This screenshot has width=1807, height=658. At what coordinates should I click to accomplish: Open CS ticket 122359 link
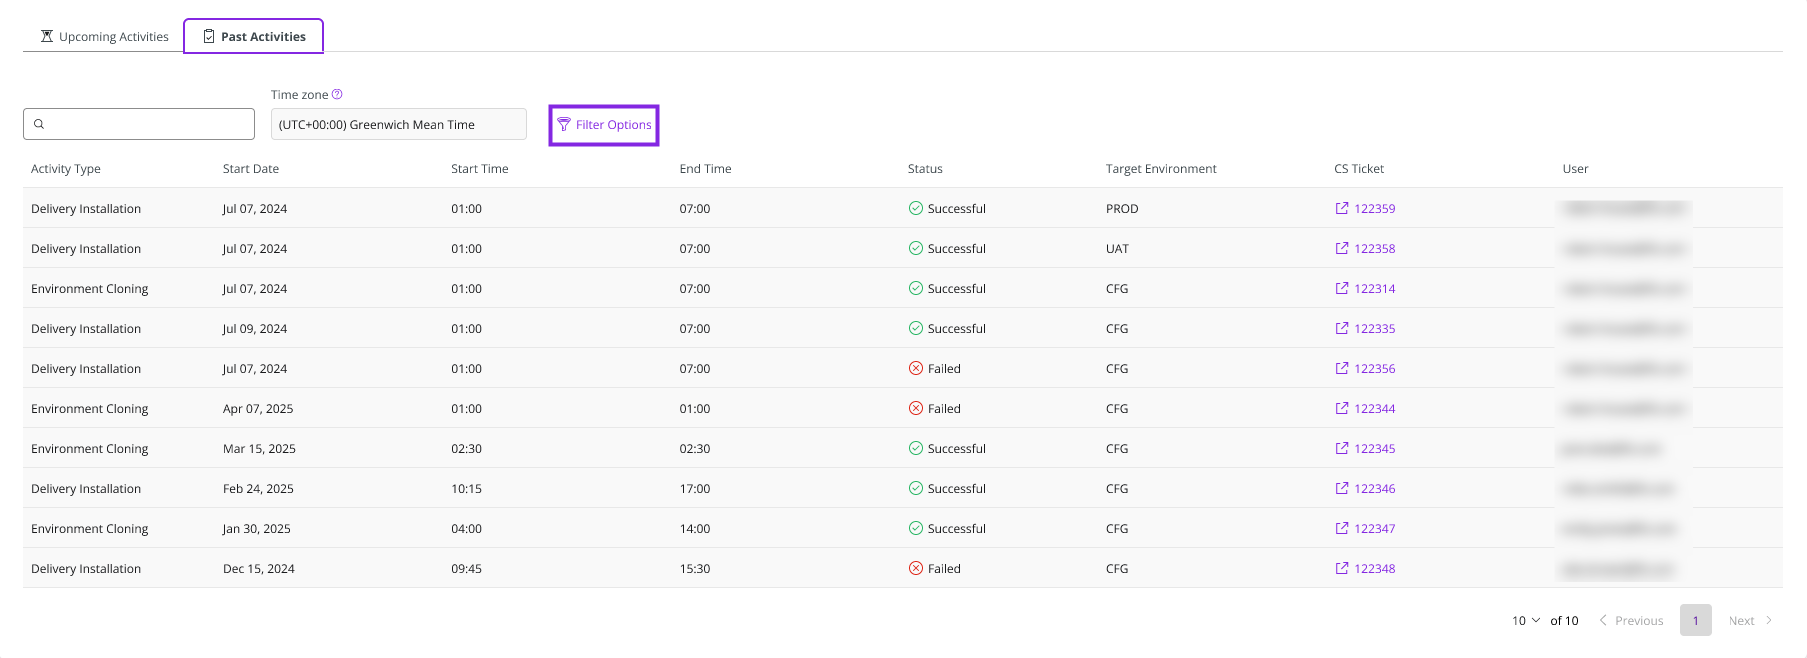(x=1374, y=208)
